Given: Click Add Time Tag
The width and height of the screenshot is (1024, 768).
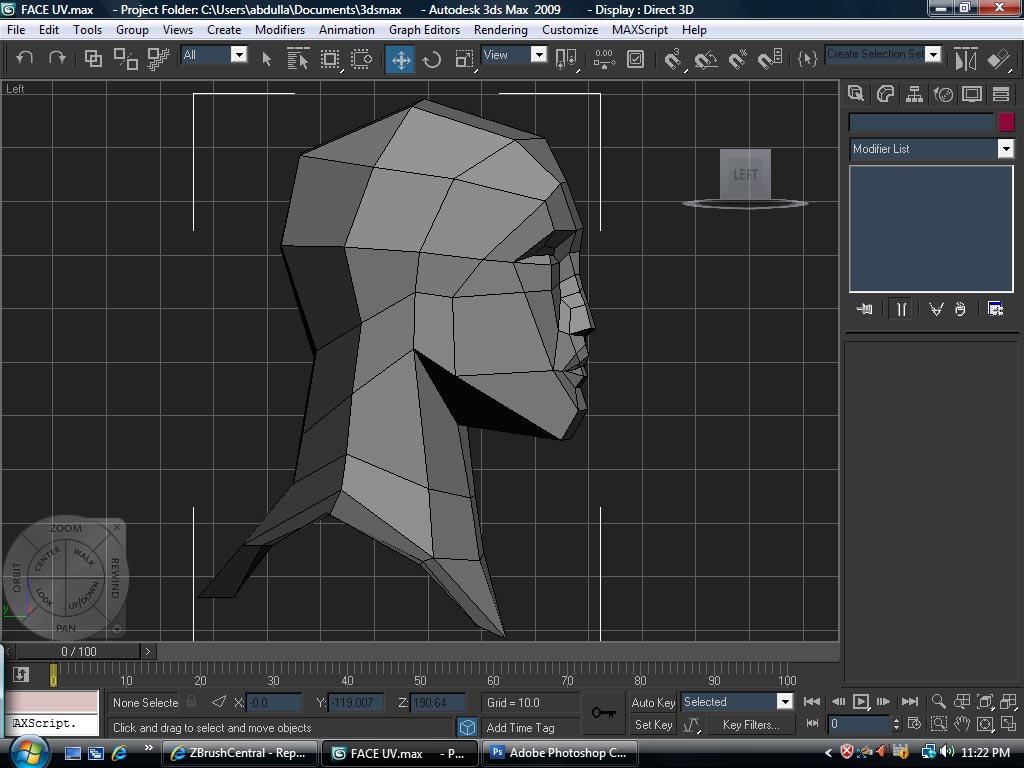Looking at the screenshot, I should pos(520,728).
